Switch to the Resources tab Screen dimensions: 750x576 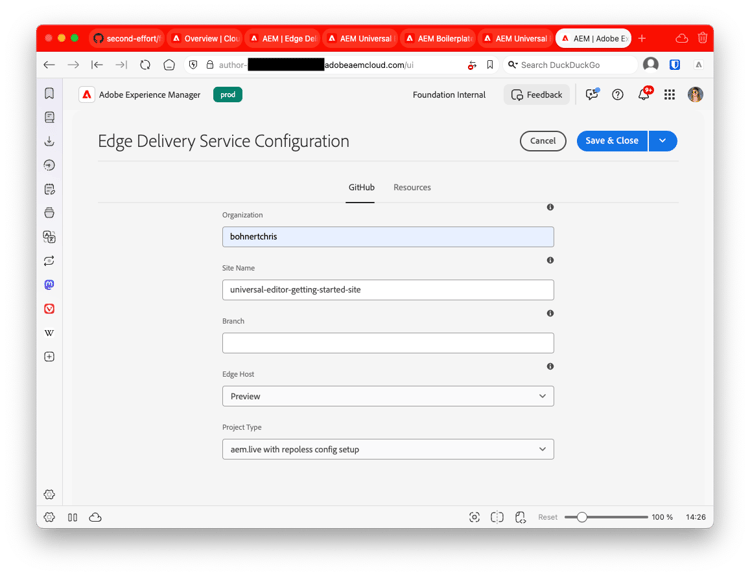(x=412, y=188)
